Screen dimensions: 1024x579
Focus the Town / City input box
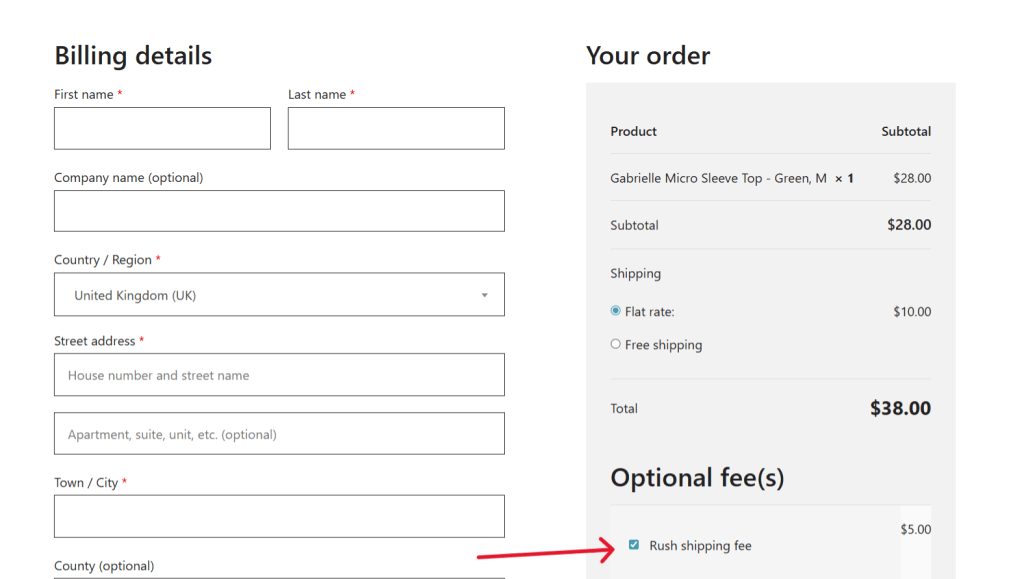[x=279, y=516]
